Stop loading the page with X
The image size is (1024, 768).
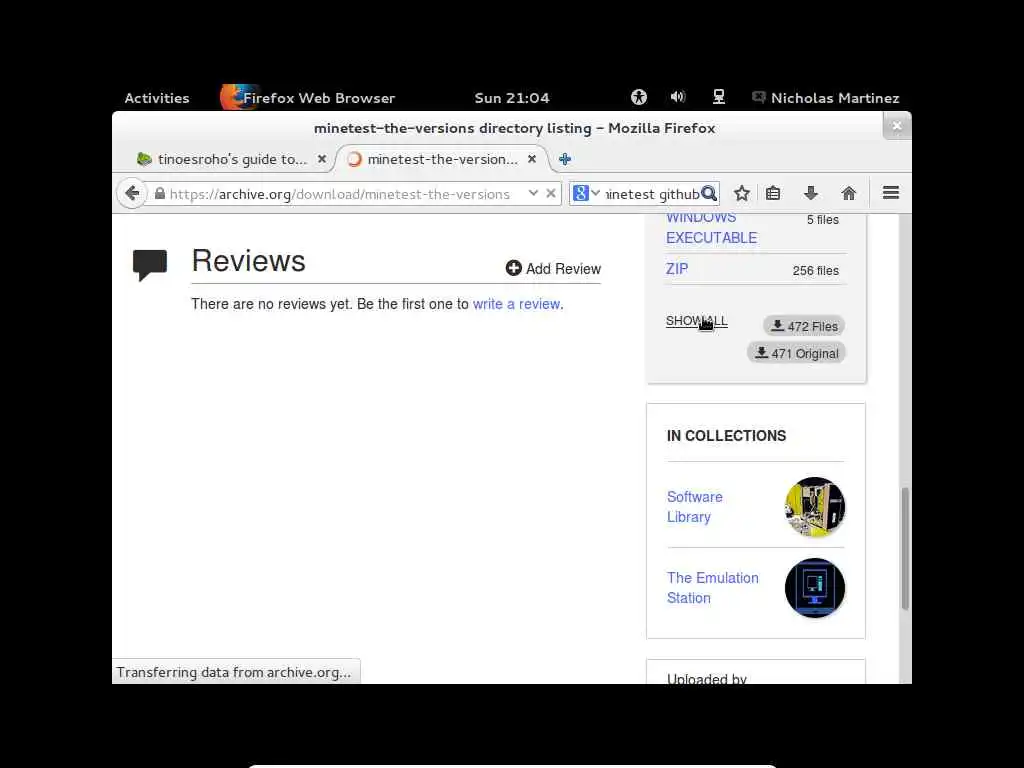pyautogui.click(x=551, y=193)
